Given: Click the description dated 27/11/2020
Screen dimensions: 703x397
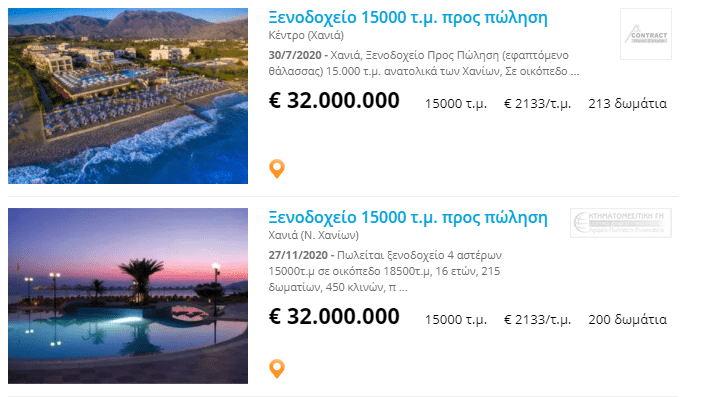Looking at the screenshot, I should point(385,271).
